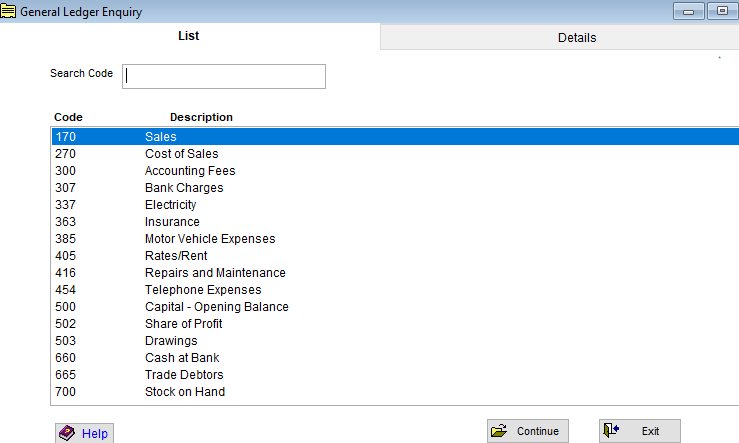The image size is (739, 443).
Task: Pick the Stock on Hand account
Action: coord(184,392)
